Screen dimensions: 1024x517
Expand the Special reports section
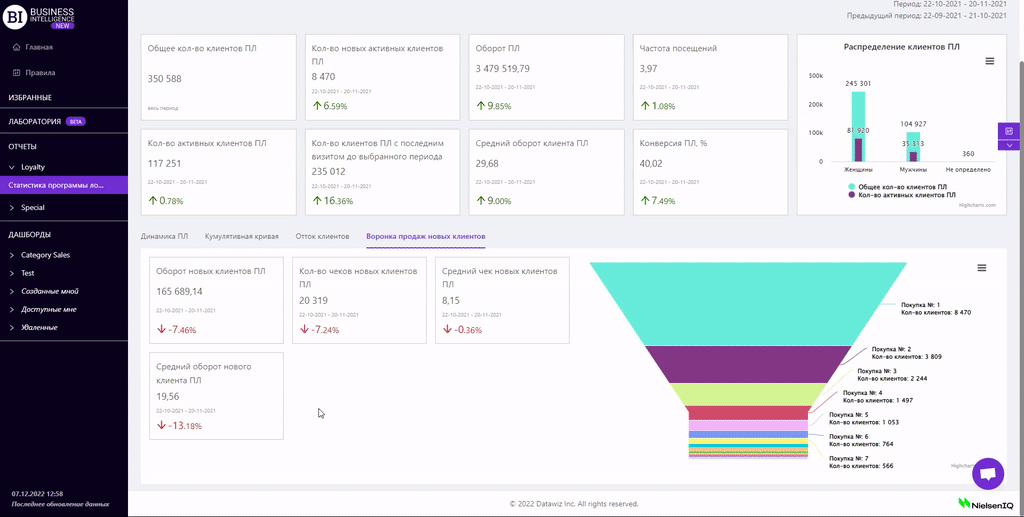point(12,208)
